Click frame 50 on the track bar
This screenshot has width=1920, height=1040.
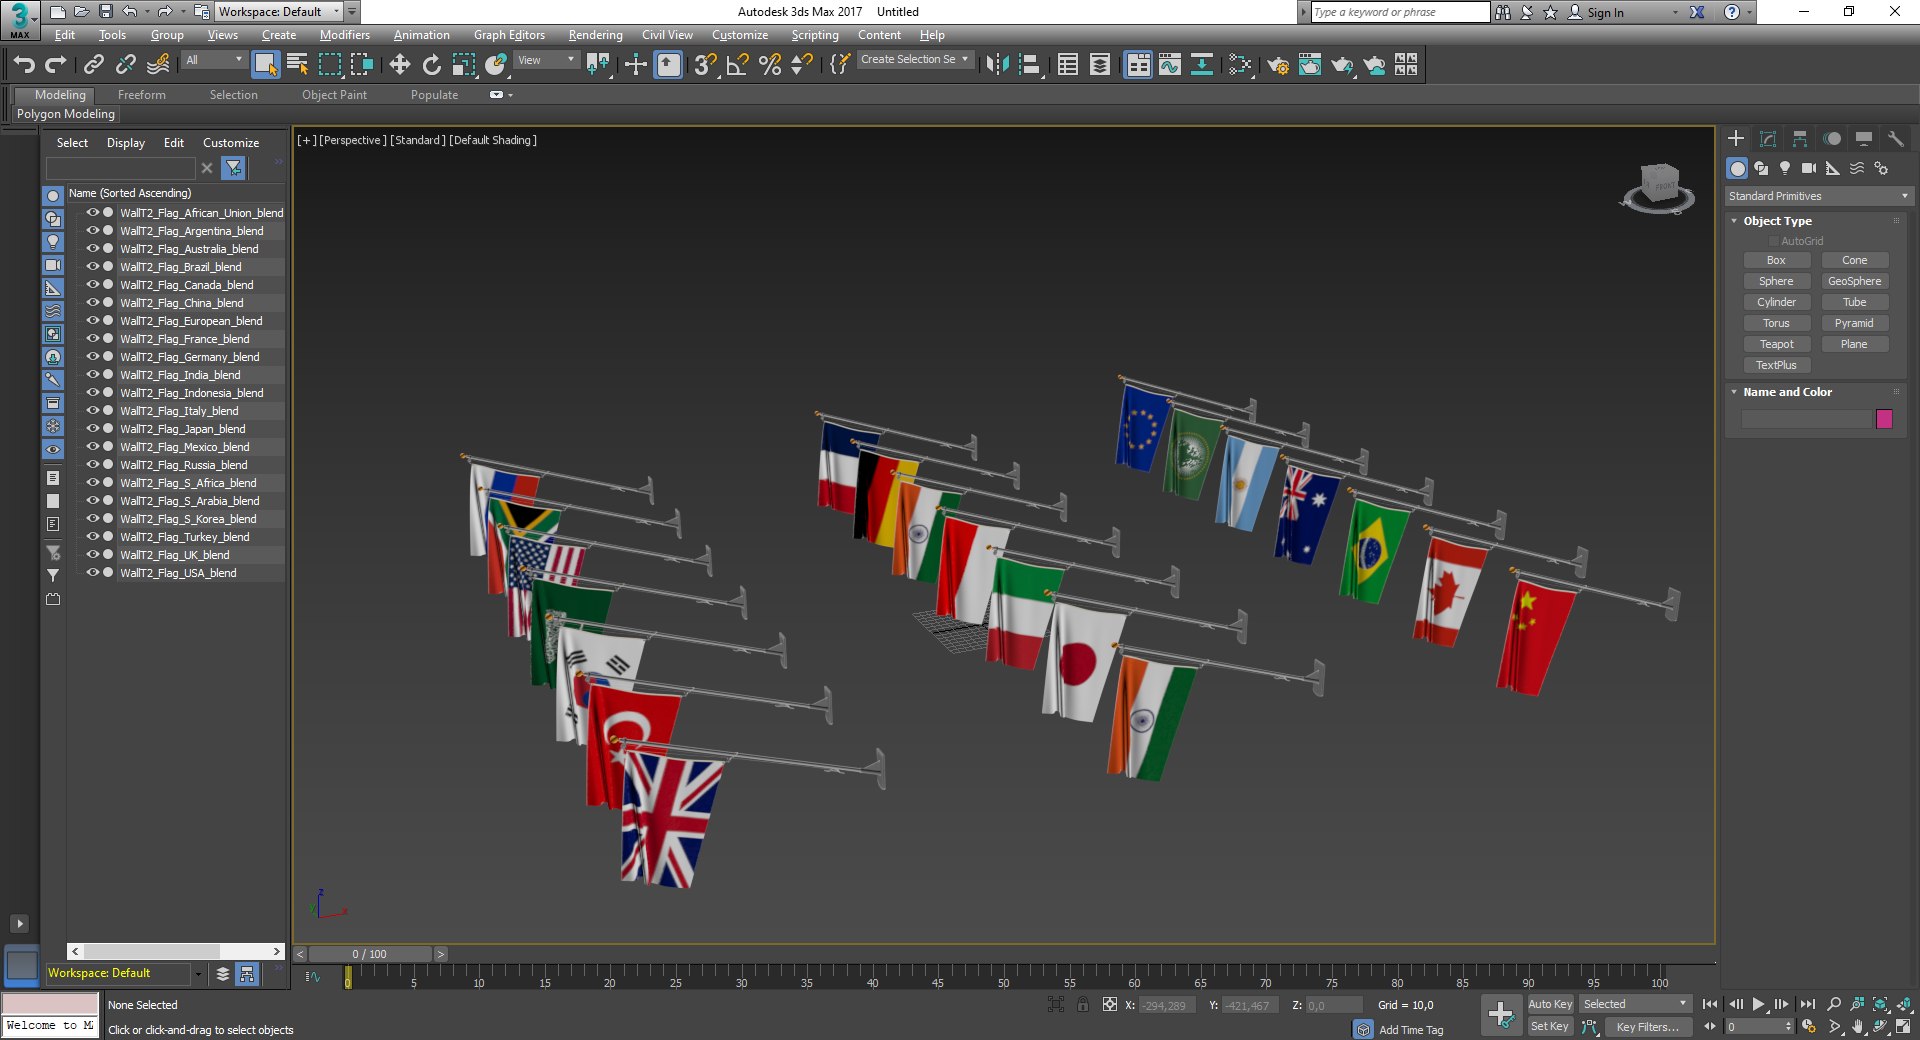pyautogui.click(x=1003, y=975)
